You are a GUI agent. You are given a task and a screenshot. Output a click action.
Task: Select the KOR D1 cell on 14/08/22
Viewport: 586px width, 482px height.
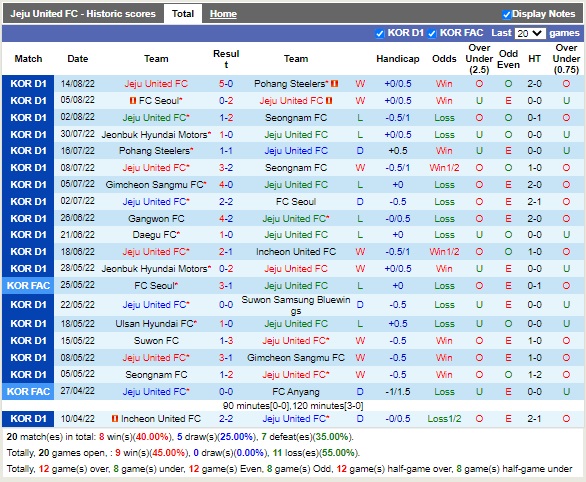click(28, 84)
